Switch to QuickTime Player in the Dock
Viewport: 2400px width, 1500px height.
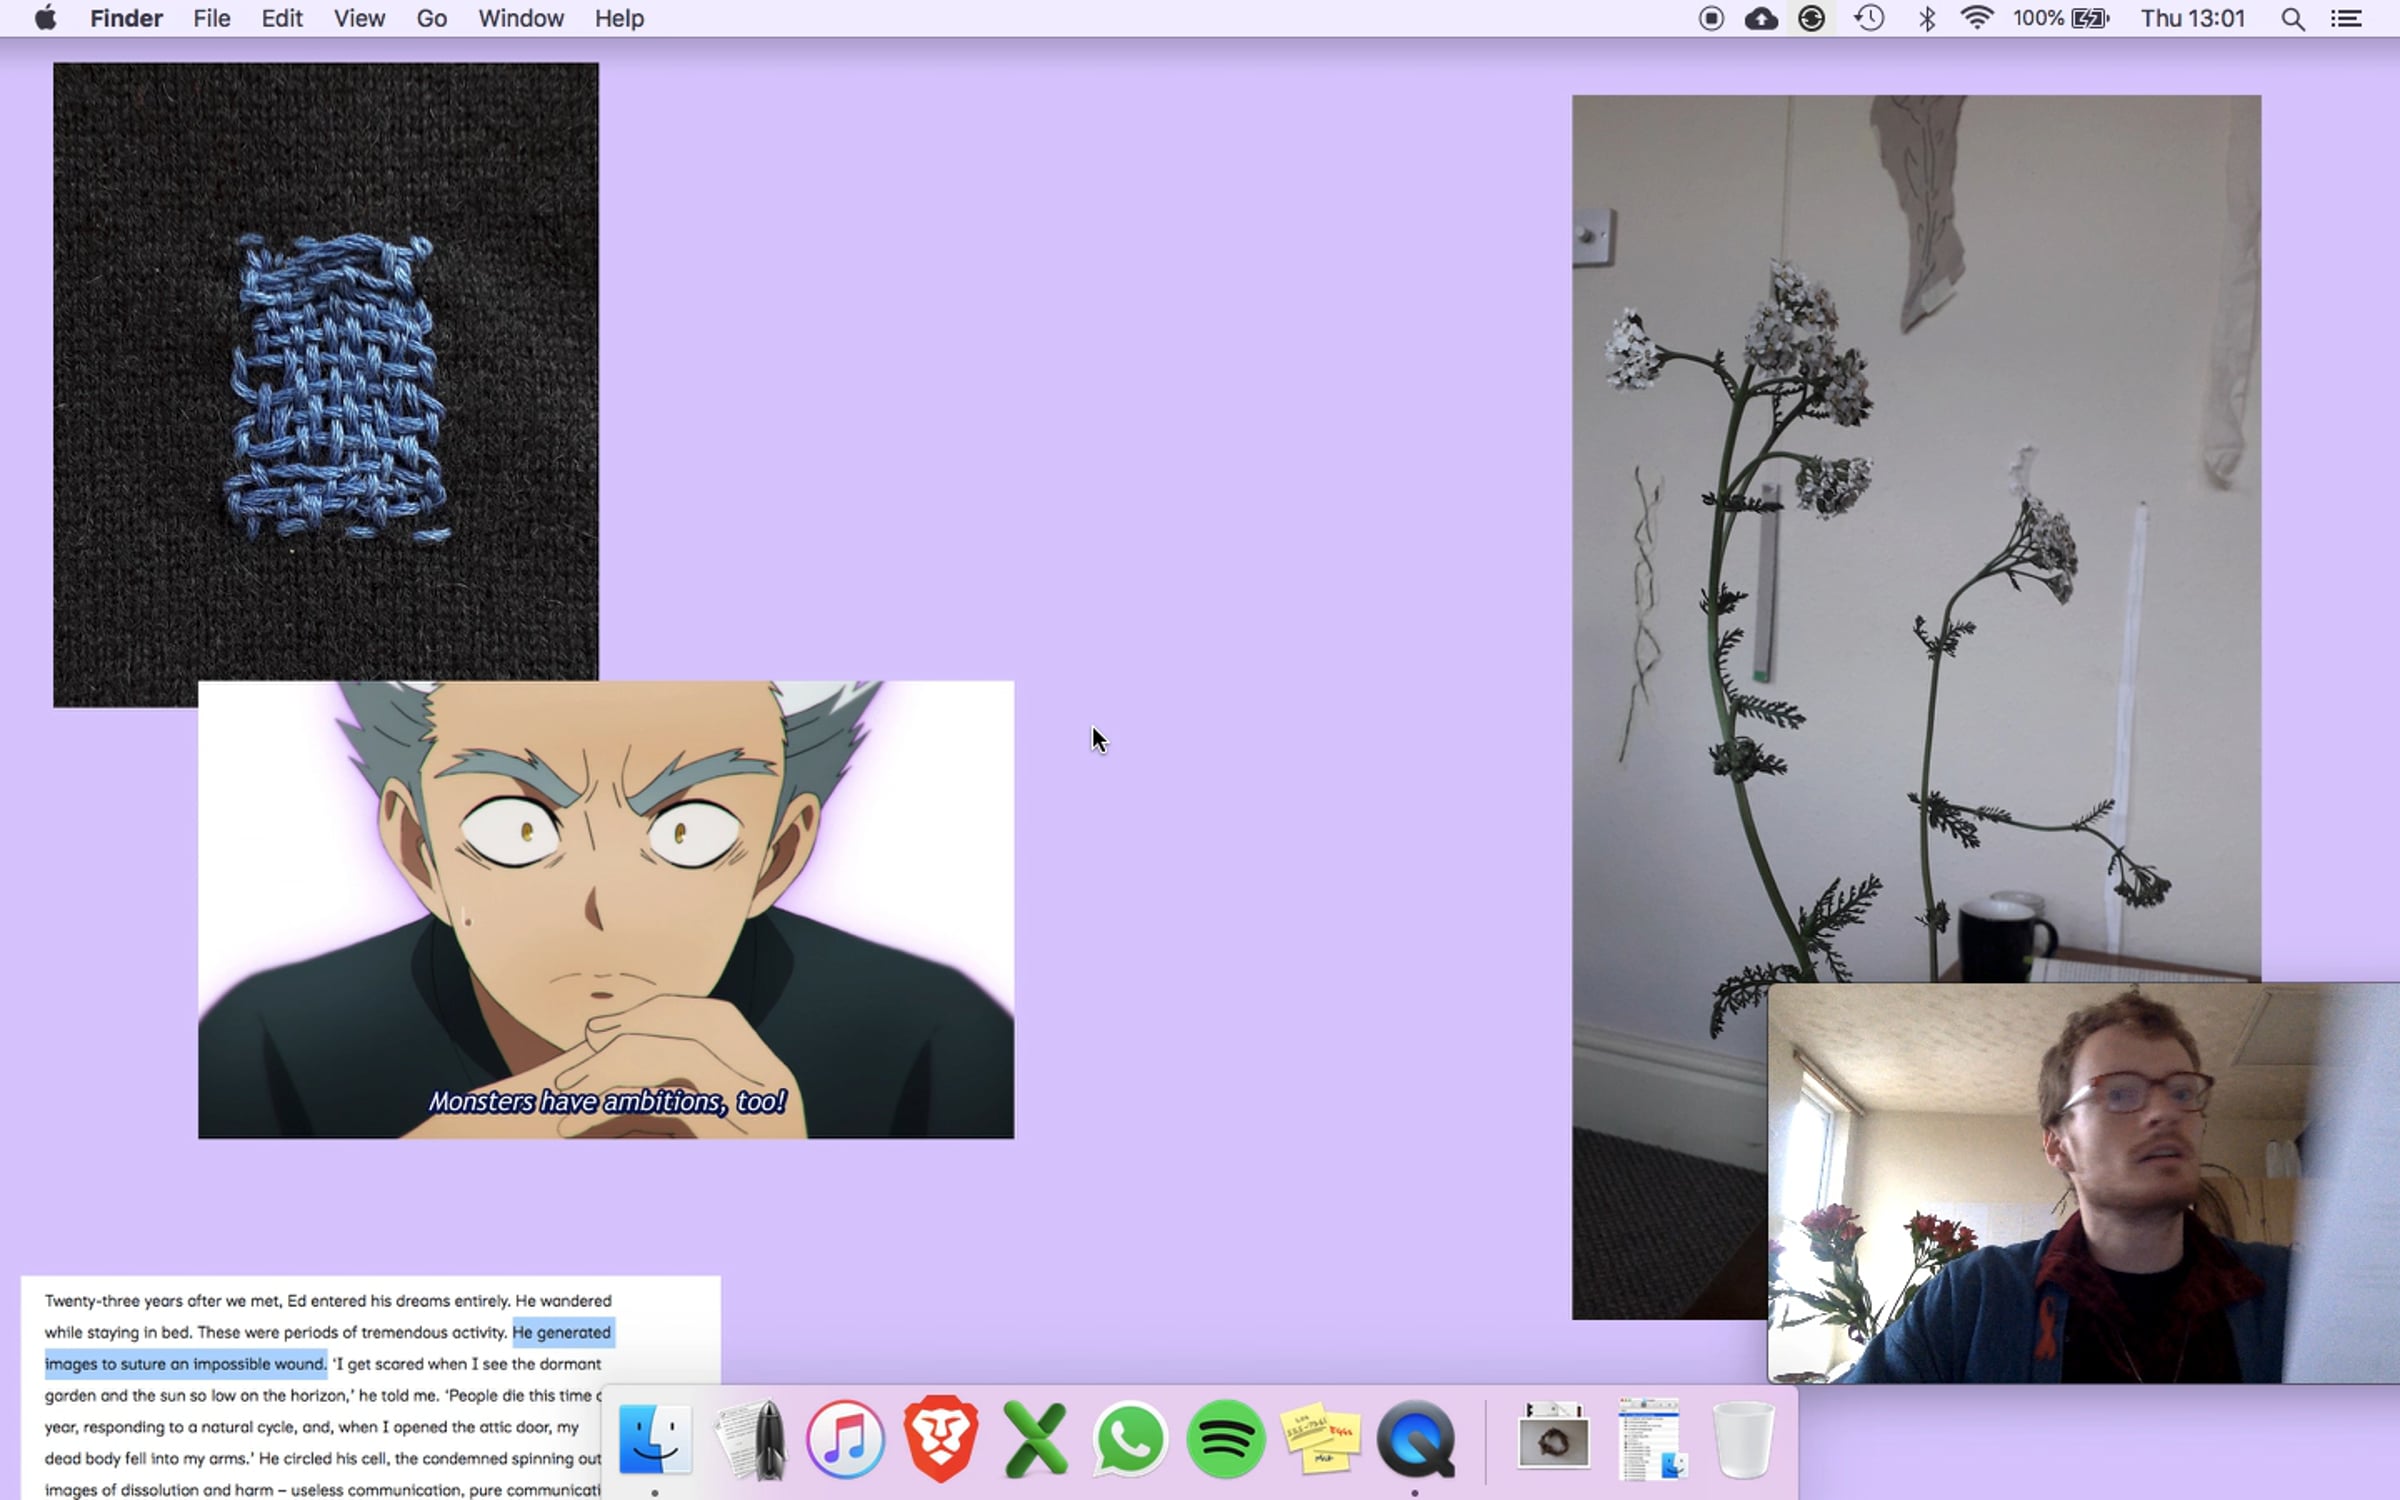[x=1416, y=1439]
